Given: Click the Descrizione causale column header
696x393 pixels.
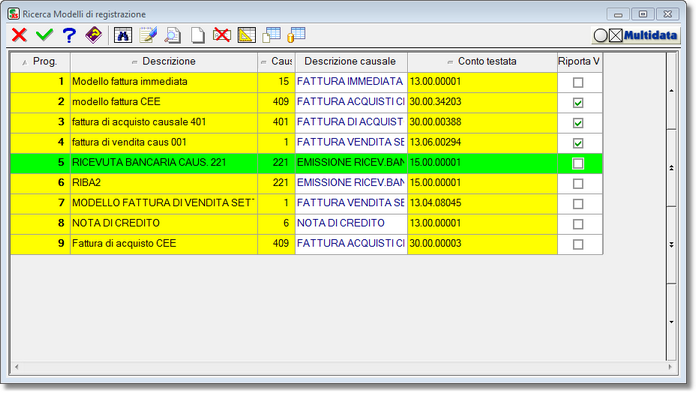Looking at the screenshot, I should click(x=351, y=62).
